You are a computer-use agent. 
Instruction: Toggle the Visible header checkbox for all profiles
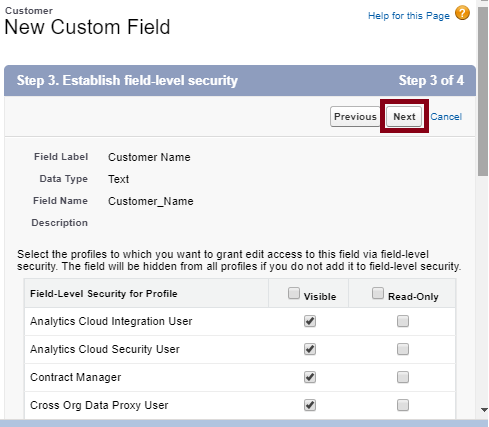294,293
